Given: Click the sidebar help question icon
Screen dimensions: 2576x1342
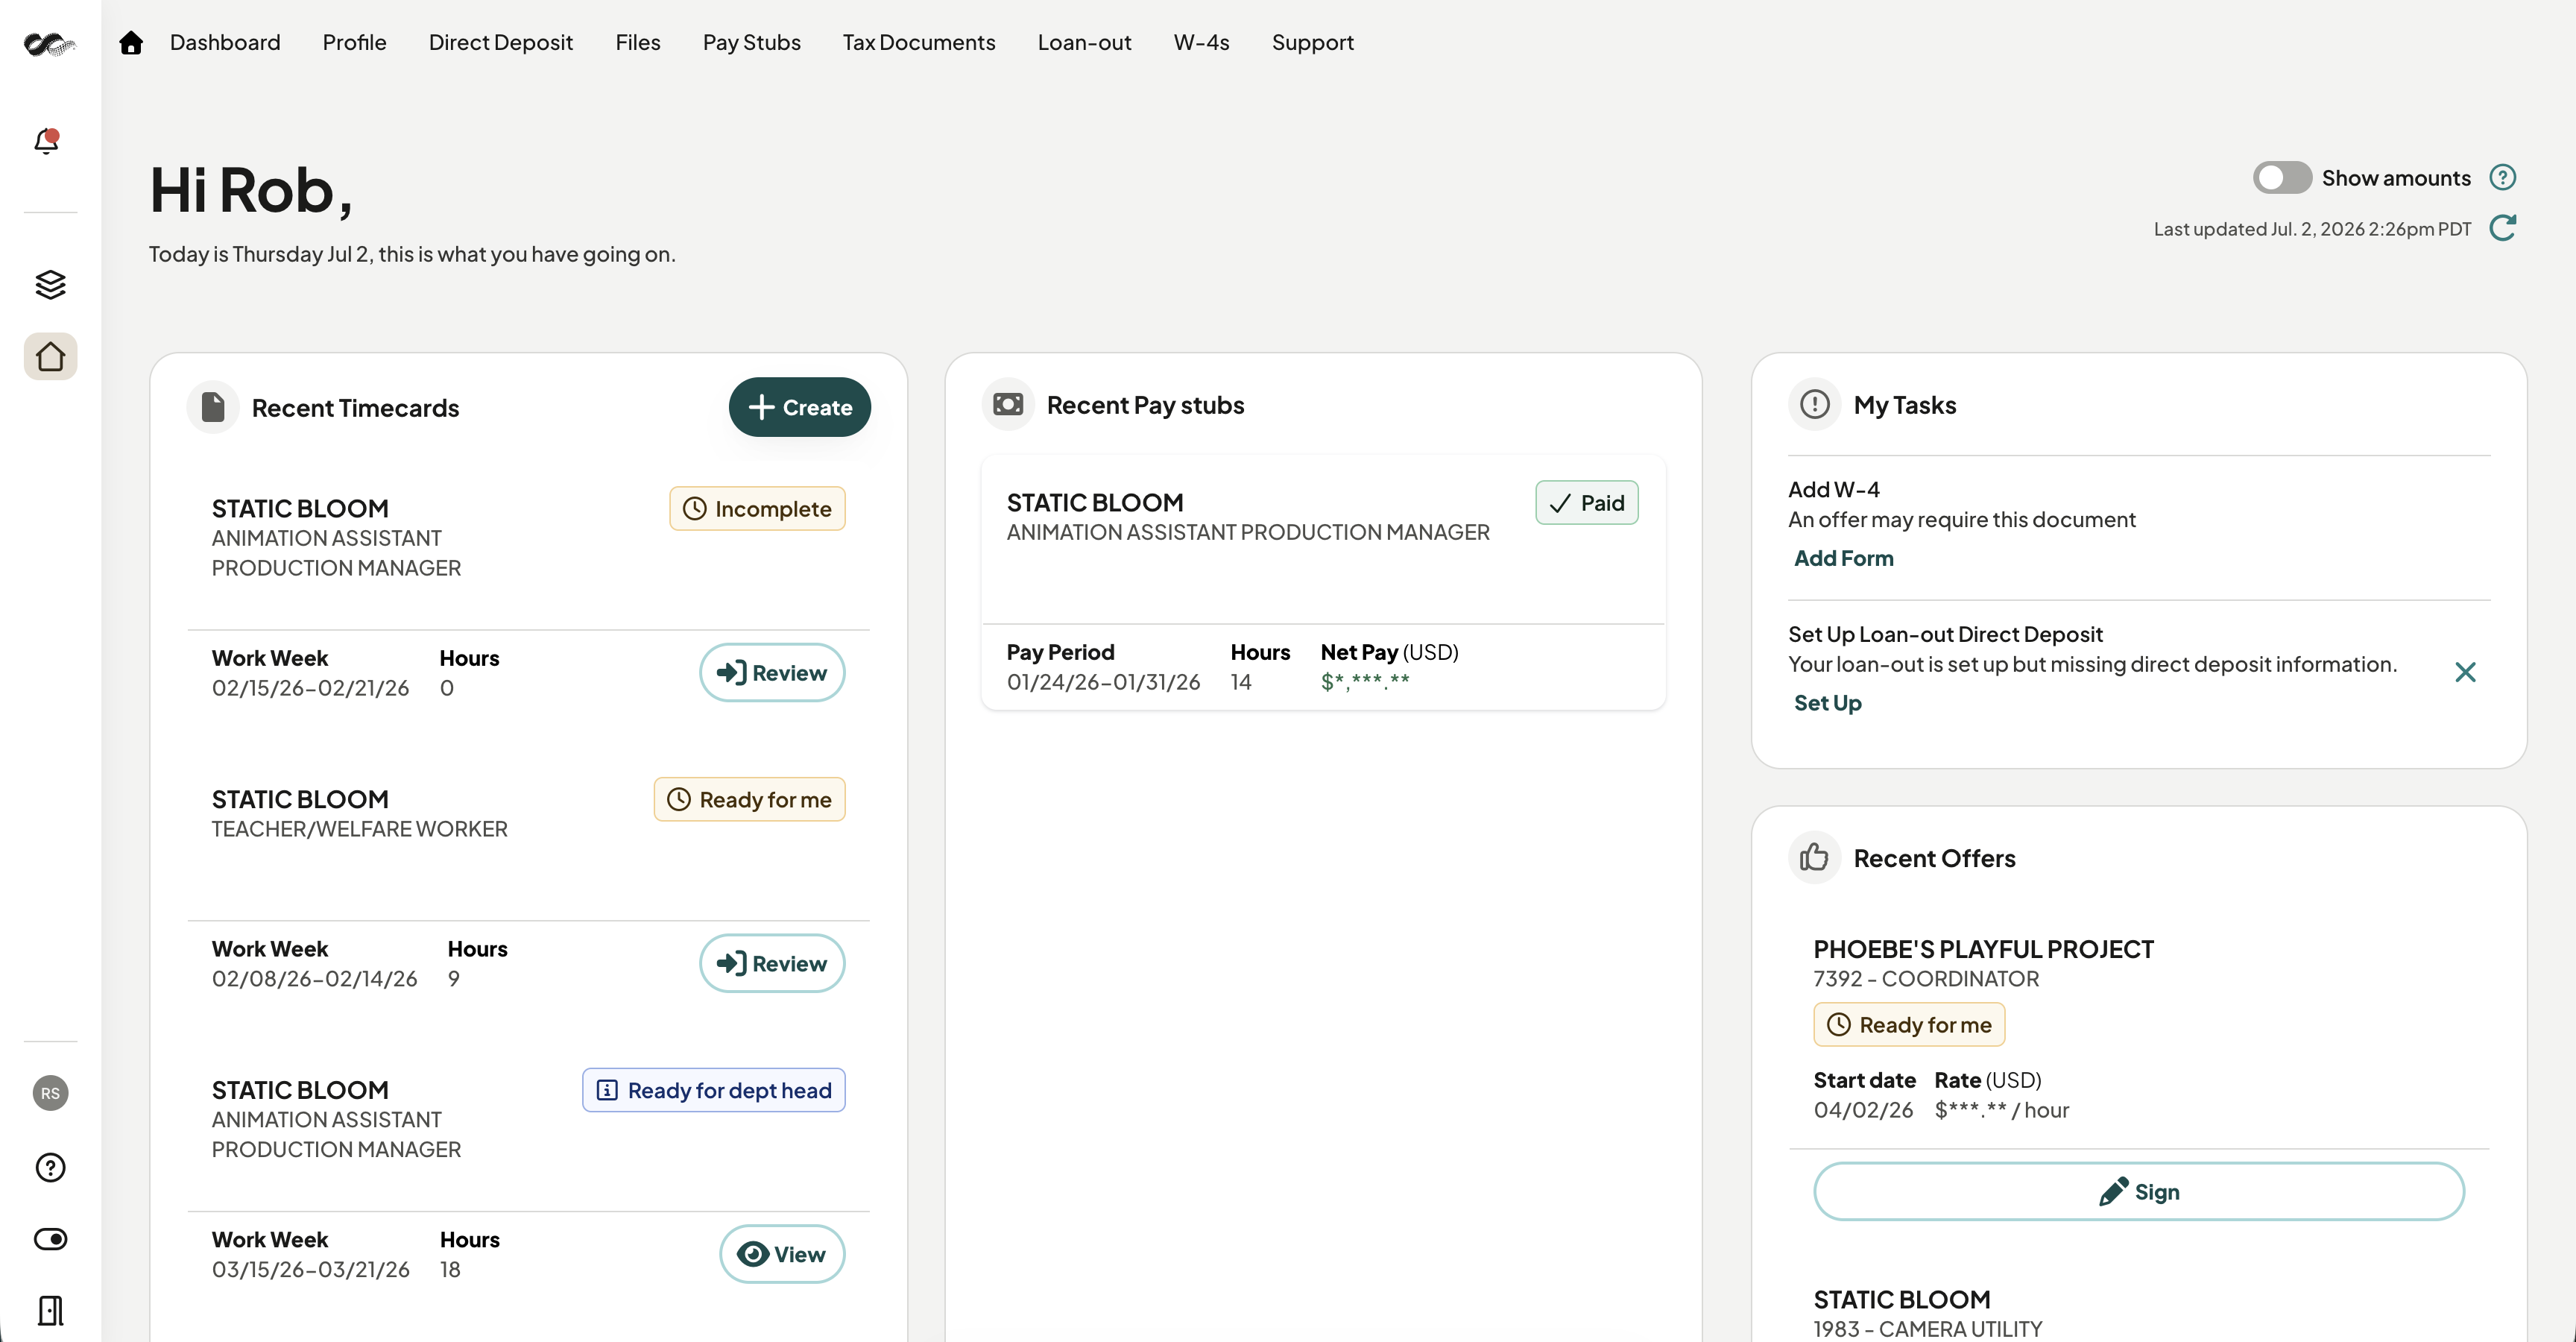Looking at the screenshot, I should click(x=50, y=1168).
